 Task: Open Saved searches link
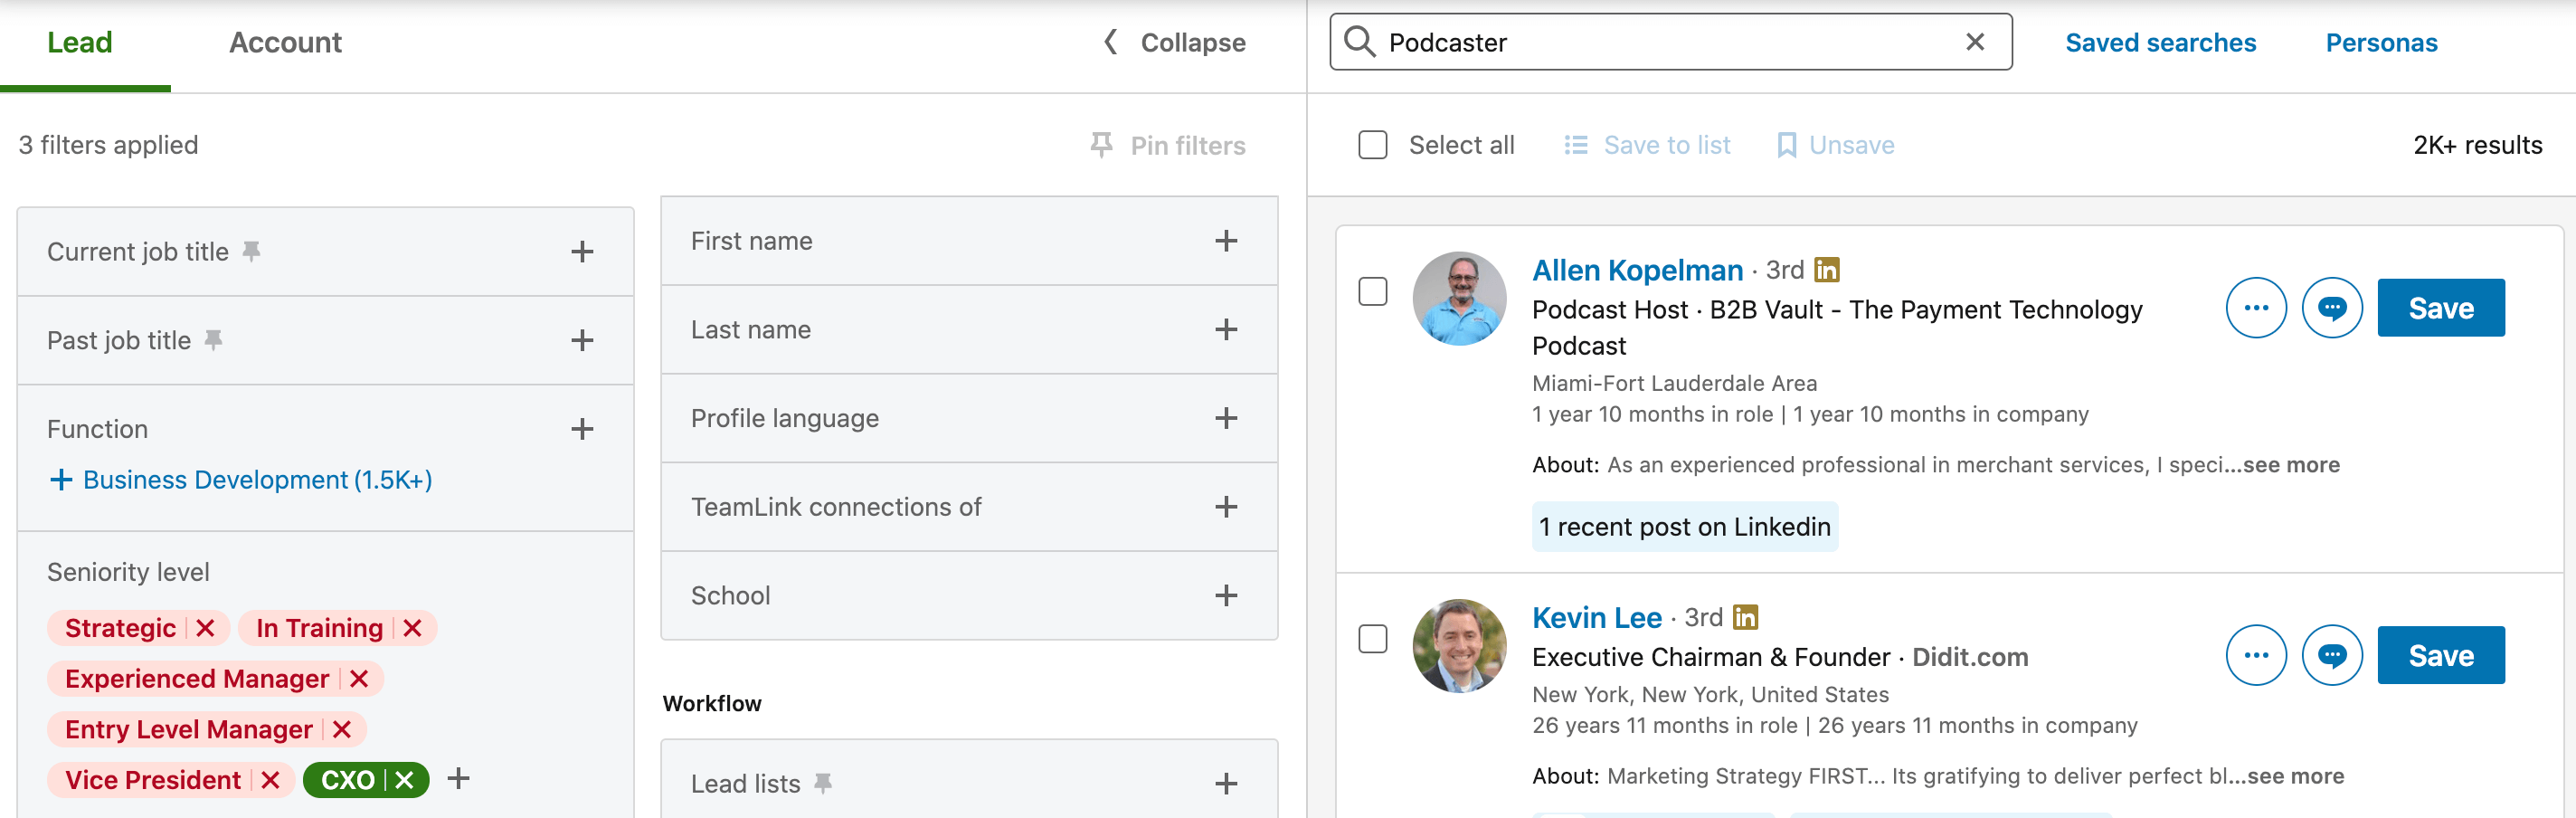click(x=2160, y=43)
